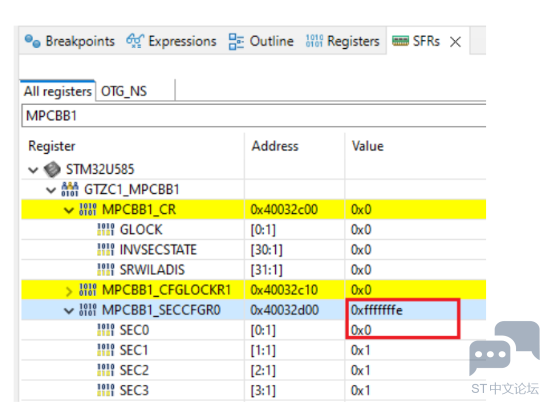Image resolution: width=548 pixels, height=404 pixels.
Task: Click the SEC1 bitfield icon
Action: tap(106, 350)
